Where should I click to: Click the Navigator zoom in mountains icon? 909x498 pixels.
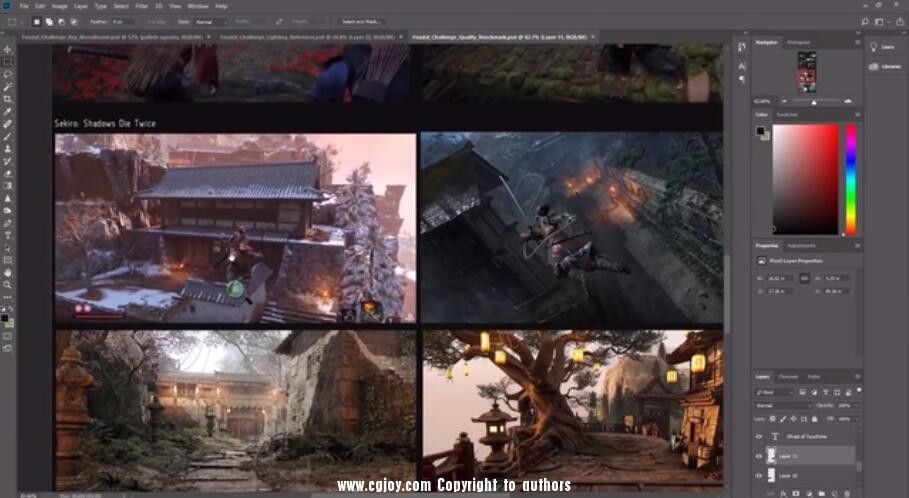point(848,101)
